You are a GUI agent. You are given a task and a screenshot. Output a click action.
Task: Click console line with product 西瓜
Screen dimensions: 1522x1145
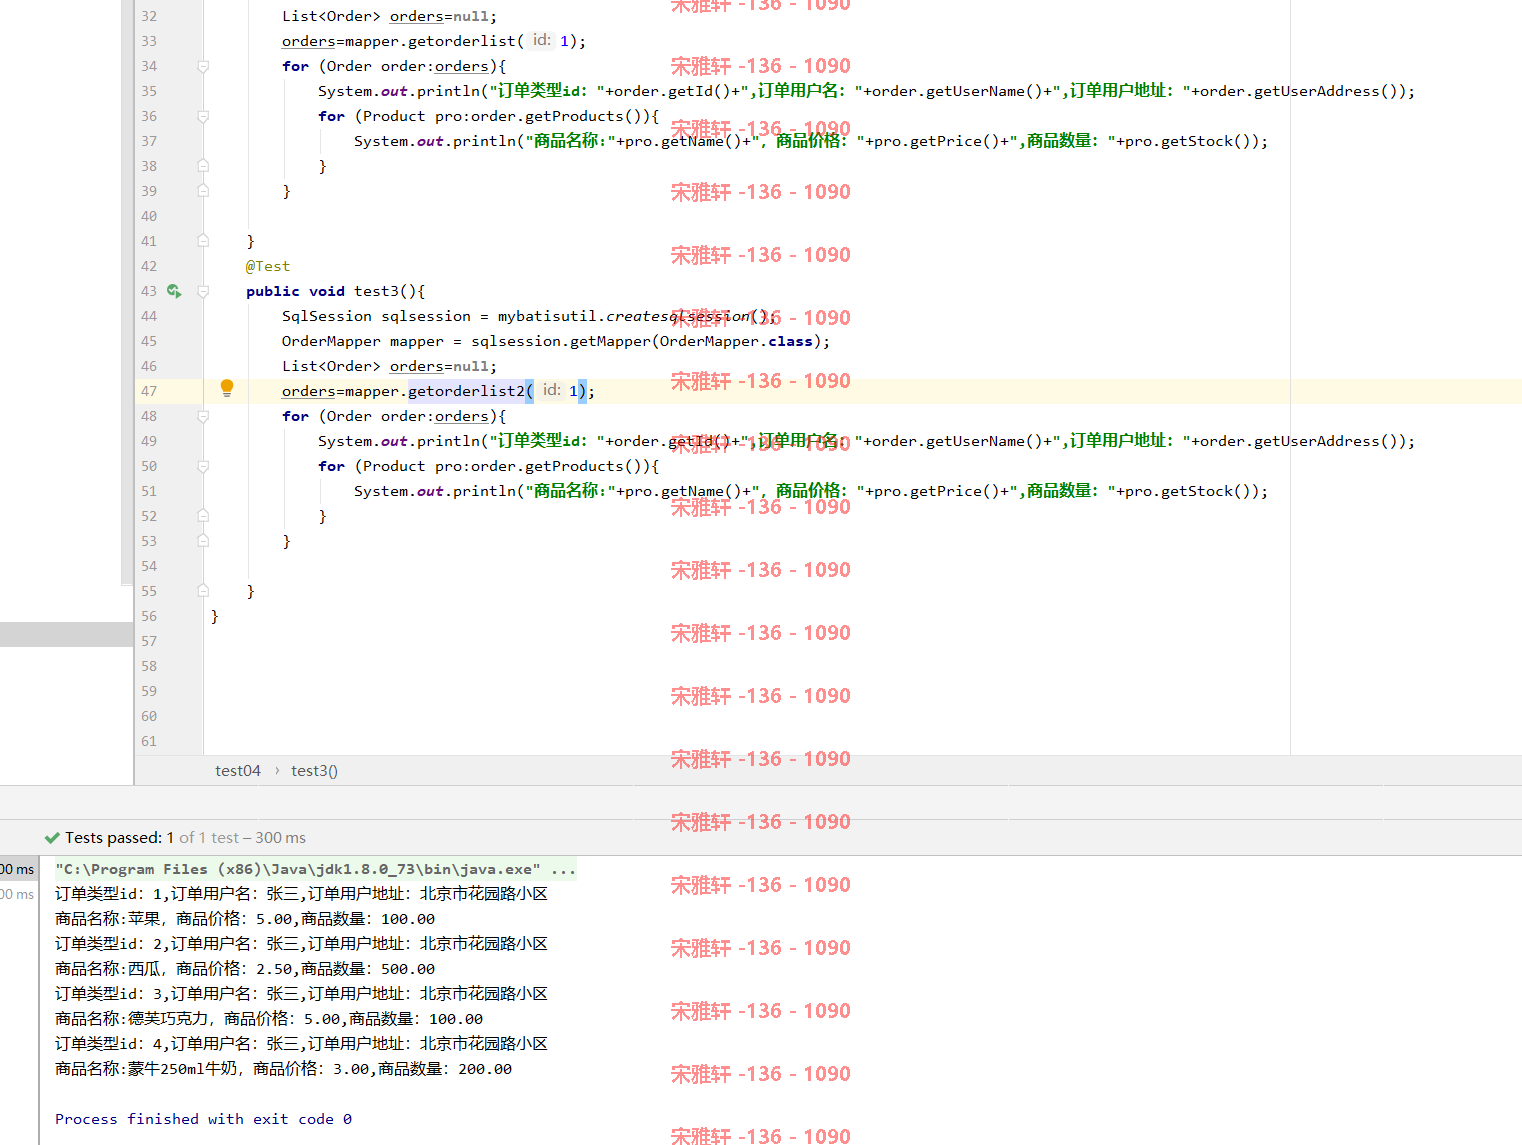point(245,969)
